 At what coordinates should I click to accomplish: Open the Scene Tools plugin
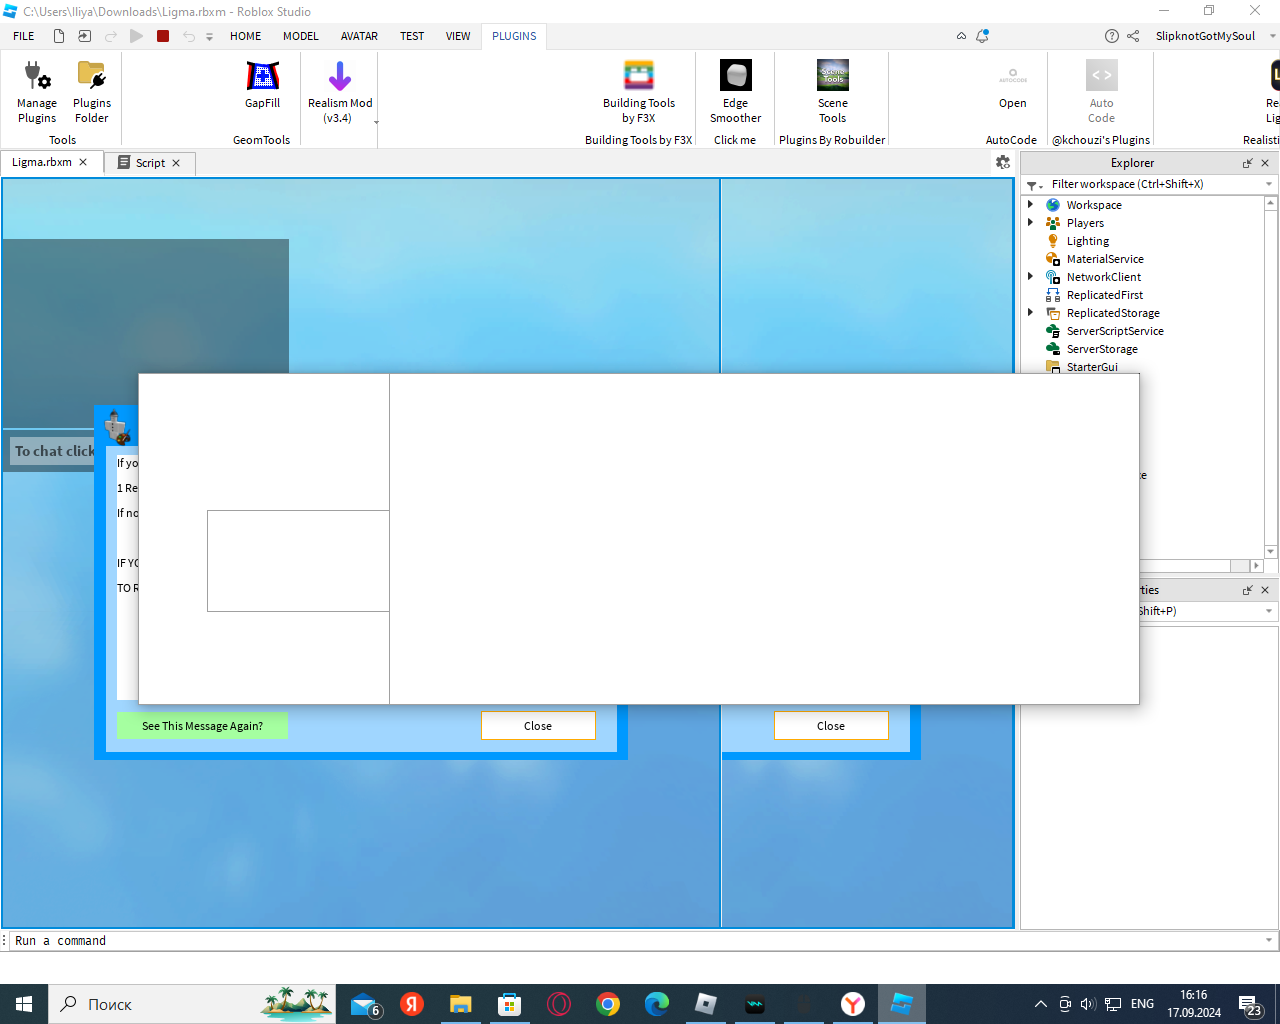pyautogui.click(x=833, y=92)
